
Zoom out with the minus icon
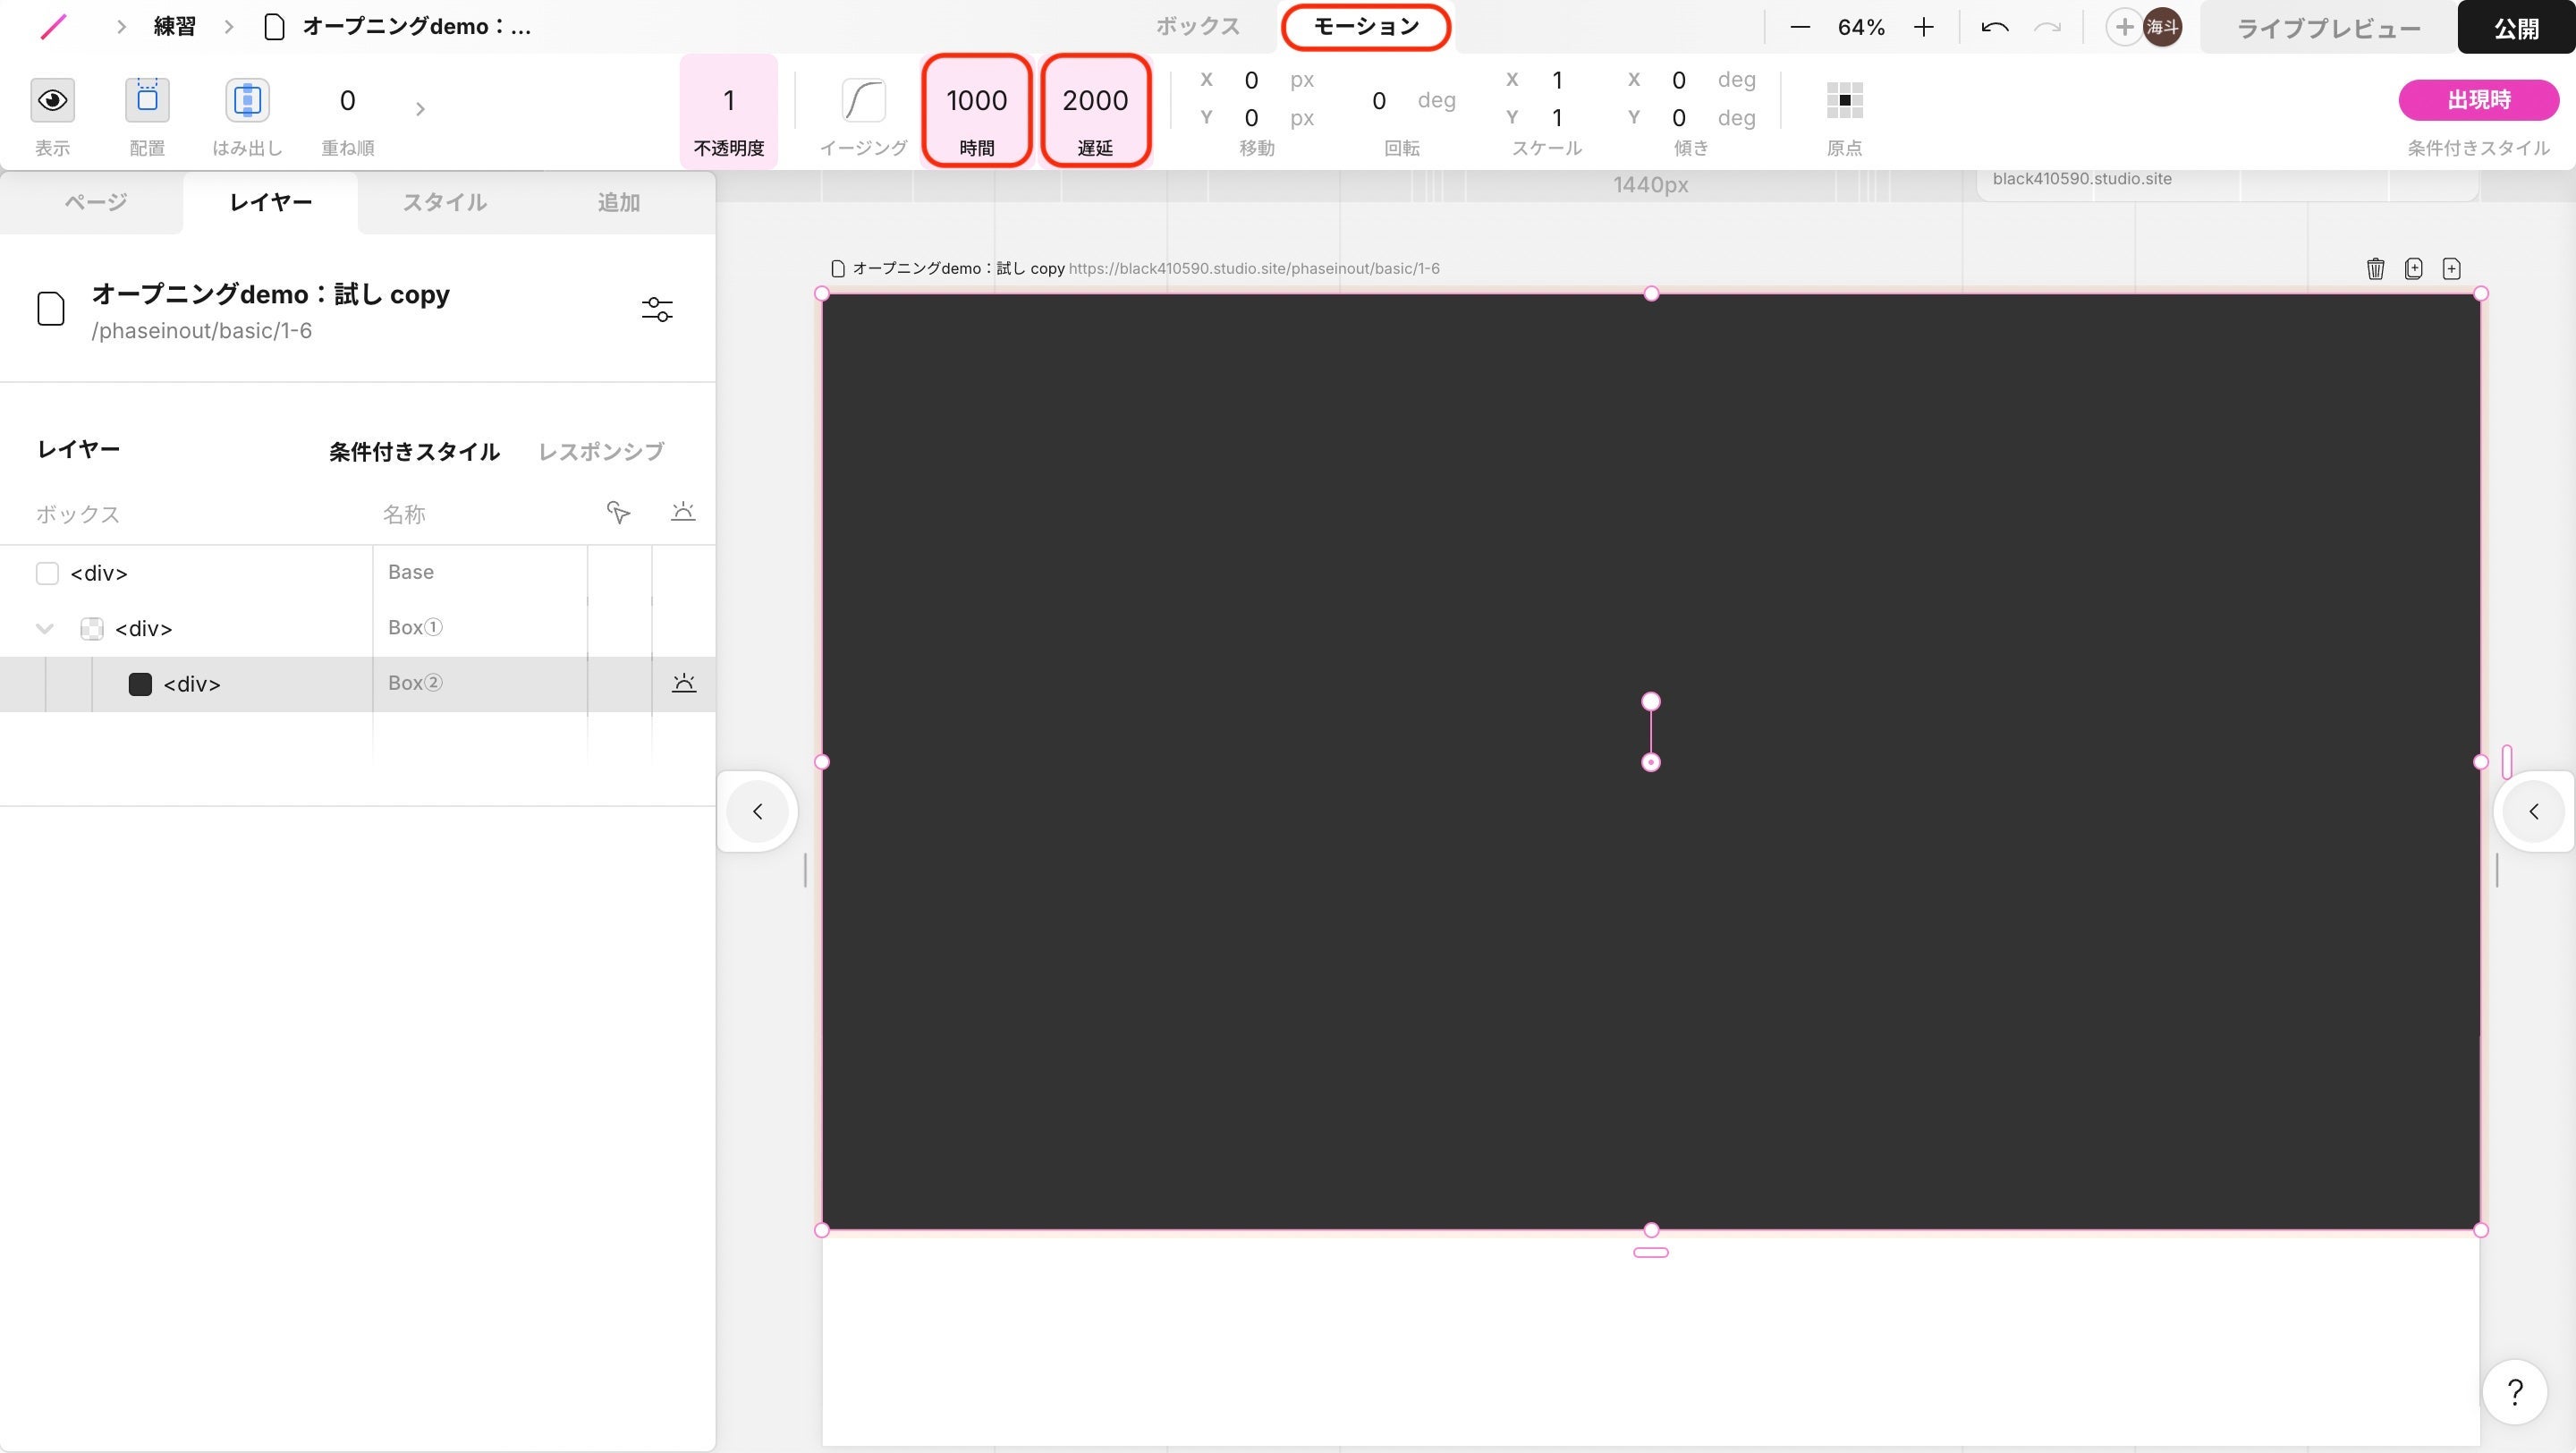pyautogui.click(x=1800, y=27)
